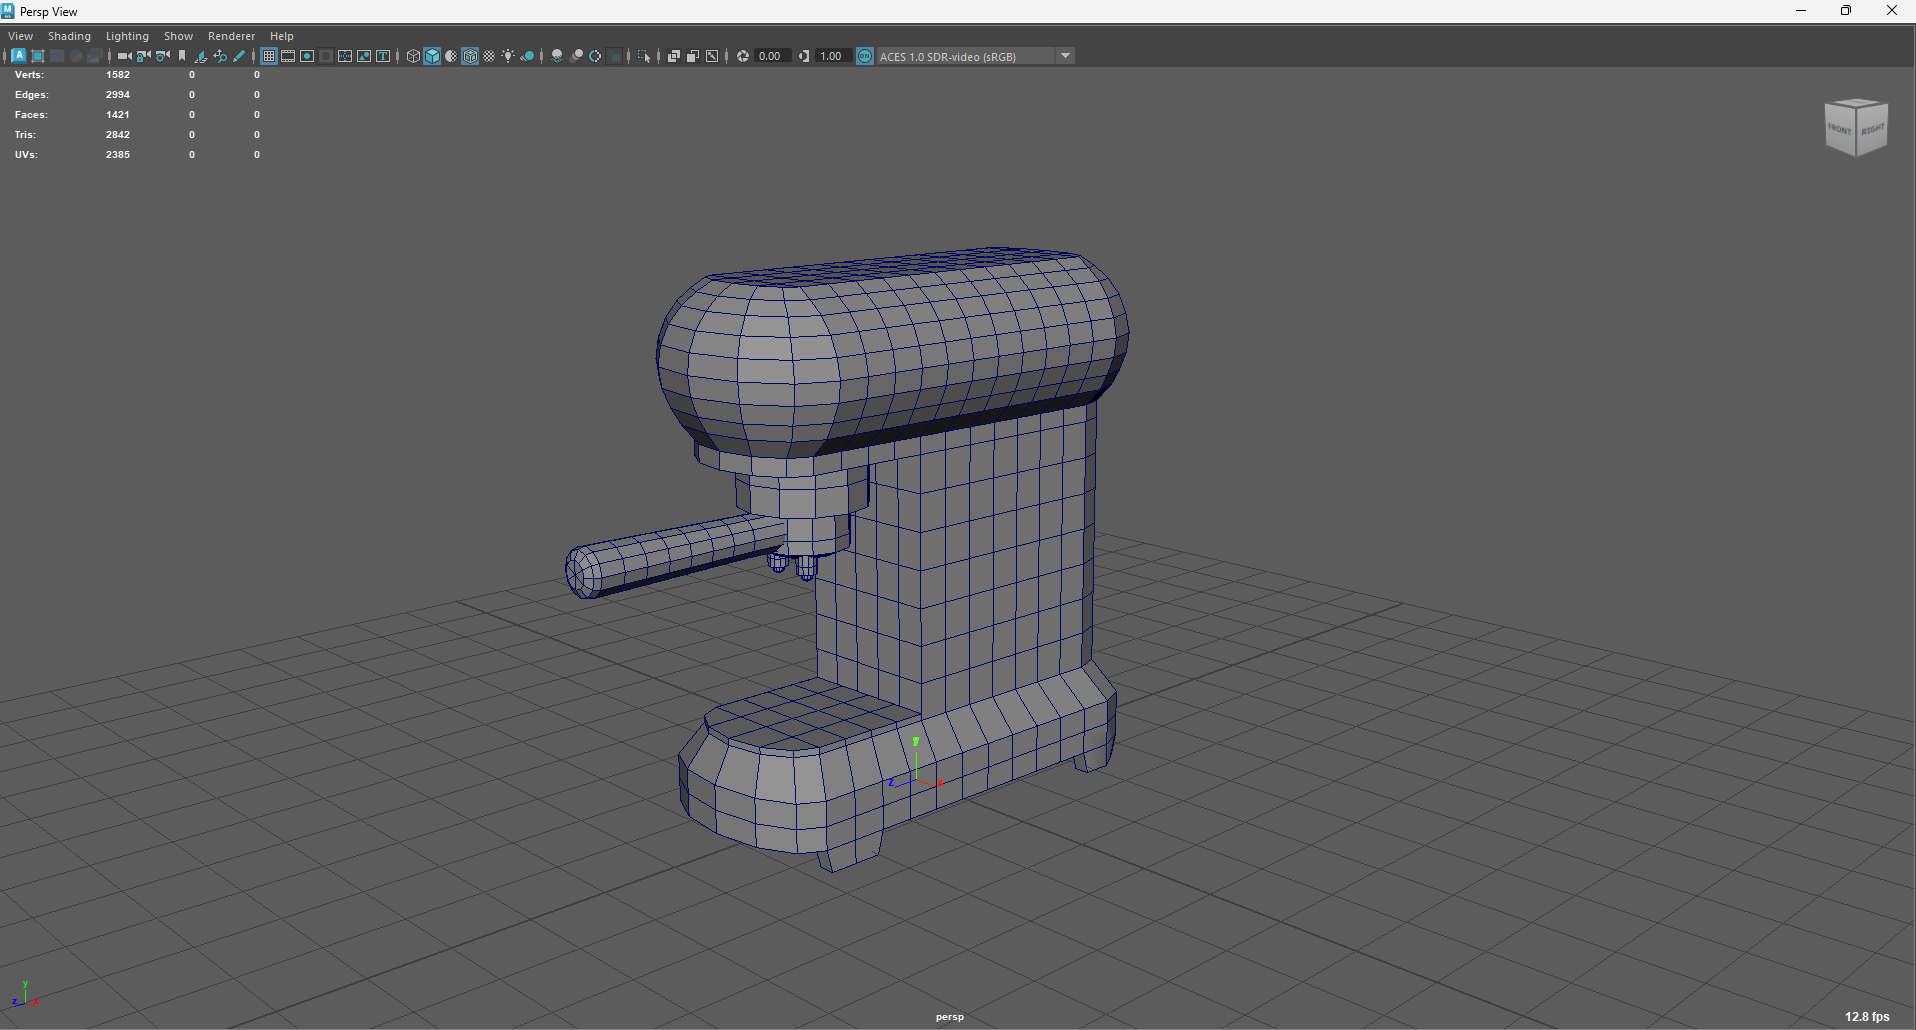Click the Film Gate toggle button
1916x1030 pixels.
tap(288, 56)
